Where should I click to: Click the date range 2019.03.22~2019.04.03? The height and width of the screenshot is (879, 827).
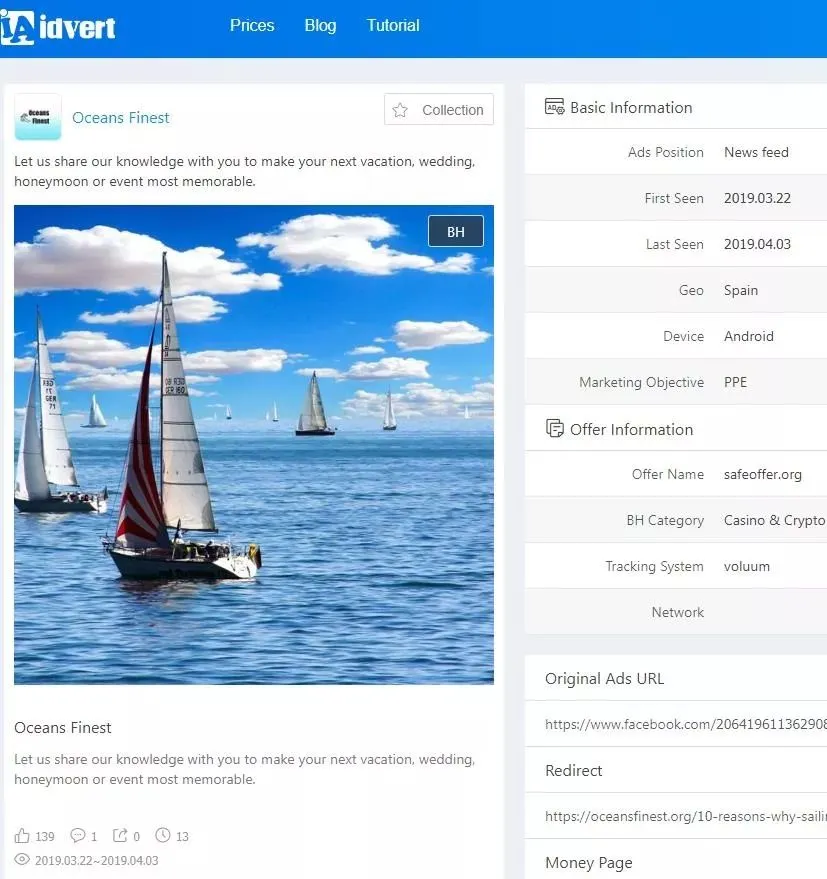pyautogui.click(x=96, y=861)
